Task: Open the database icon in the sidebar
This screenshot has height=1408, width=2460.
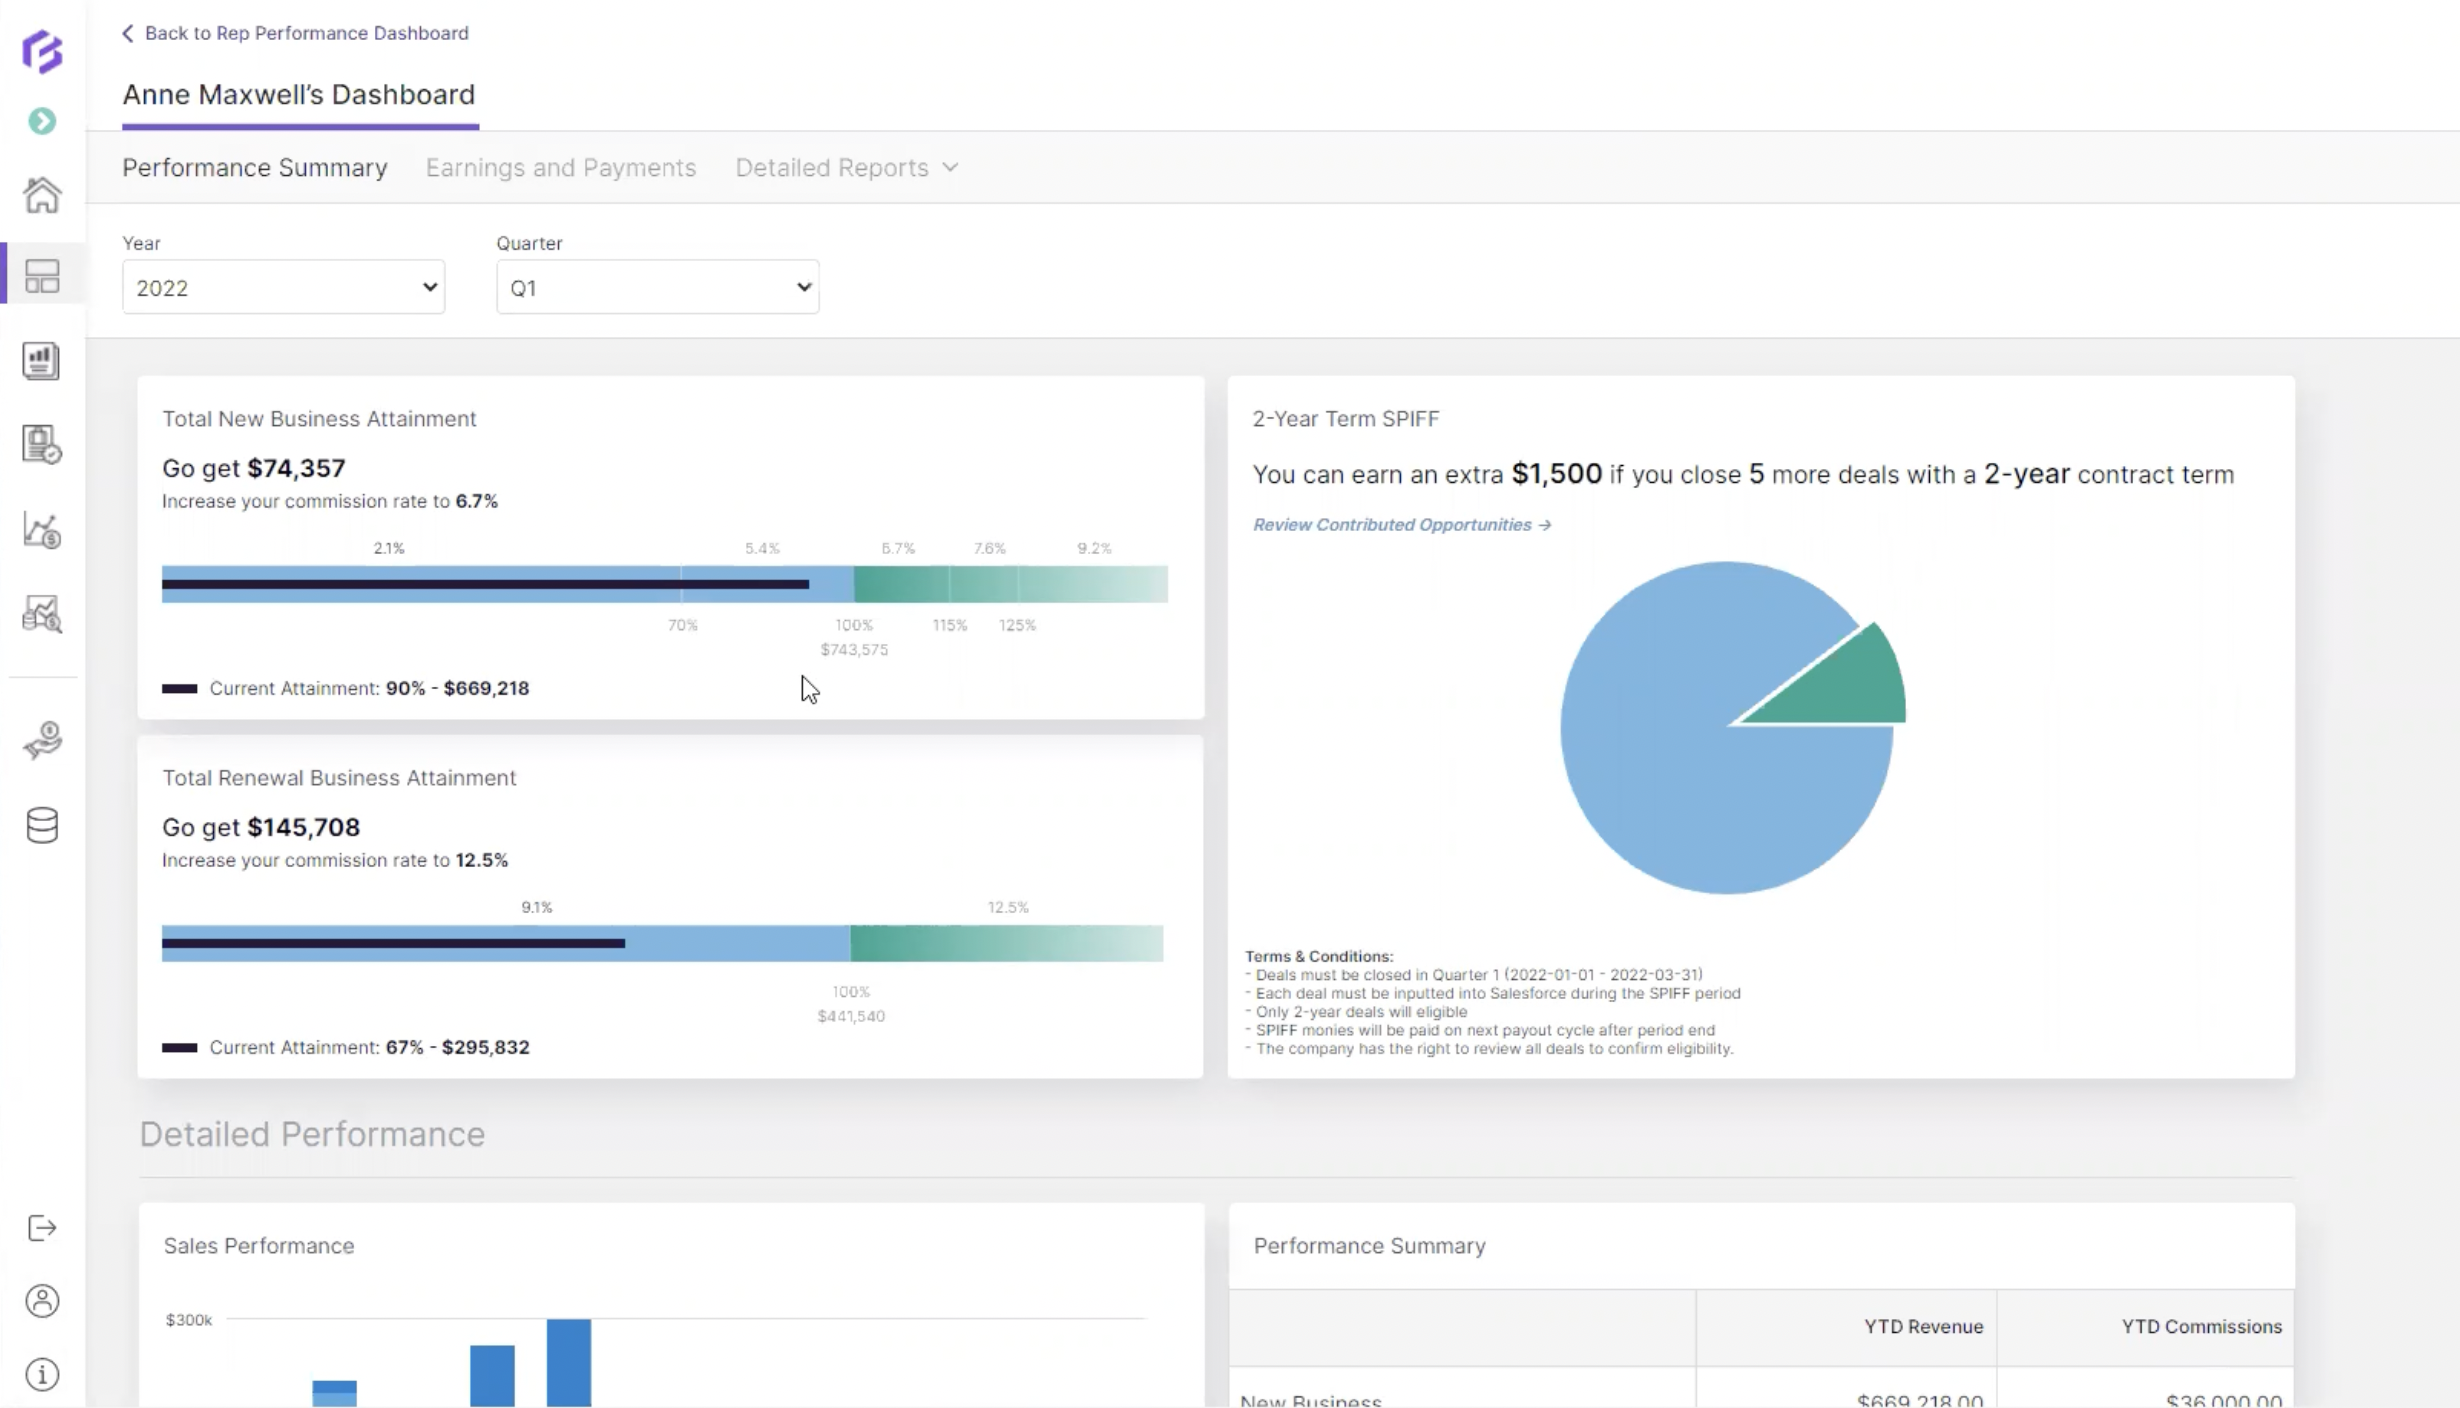Action: point(42,825)
